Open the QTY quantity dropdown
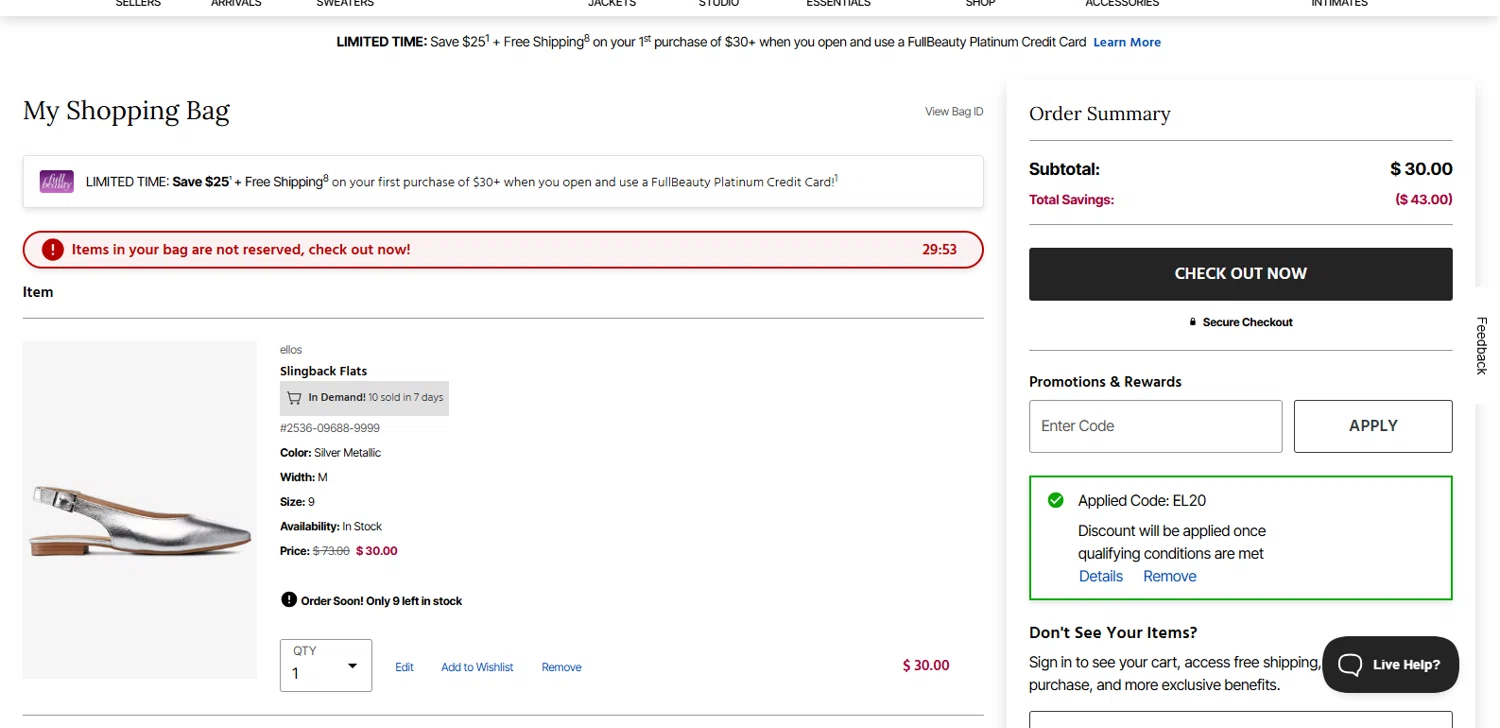Viewport: 1500px width, 728px height. [x=326, y=666]
